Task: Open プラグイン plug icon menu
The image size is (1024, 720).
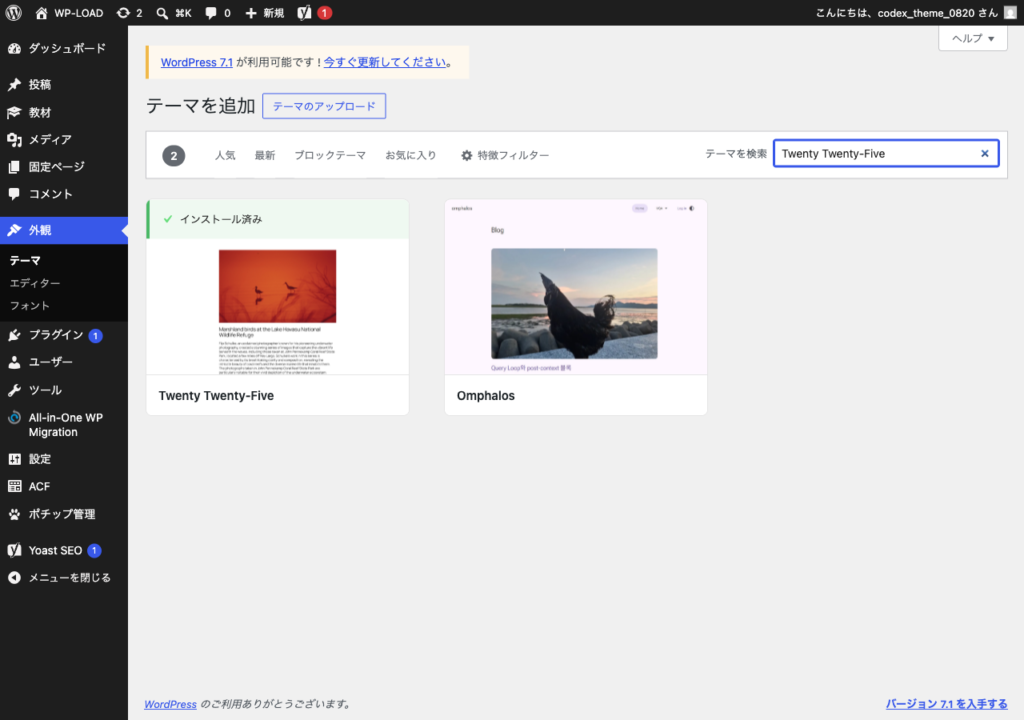Action: (x=64, y=335)
